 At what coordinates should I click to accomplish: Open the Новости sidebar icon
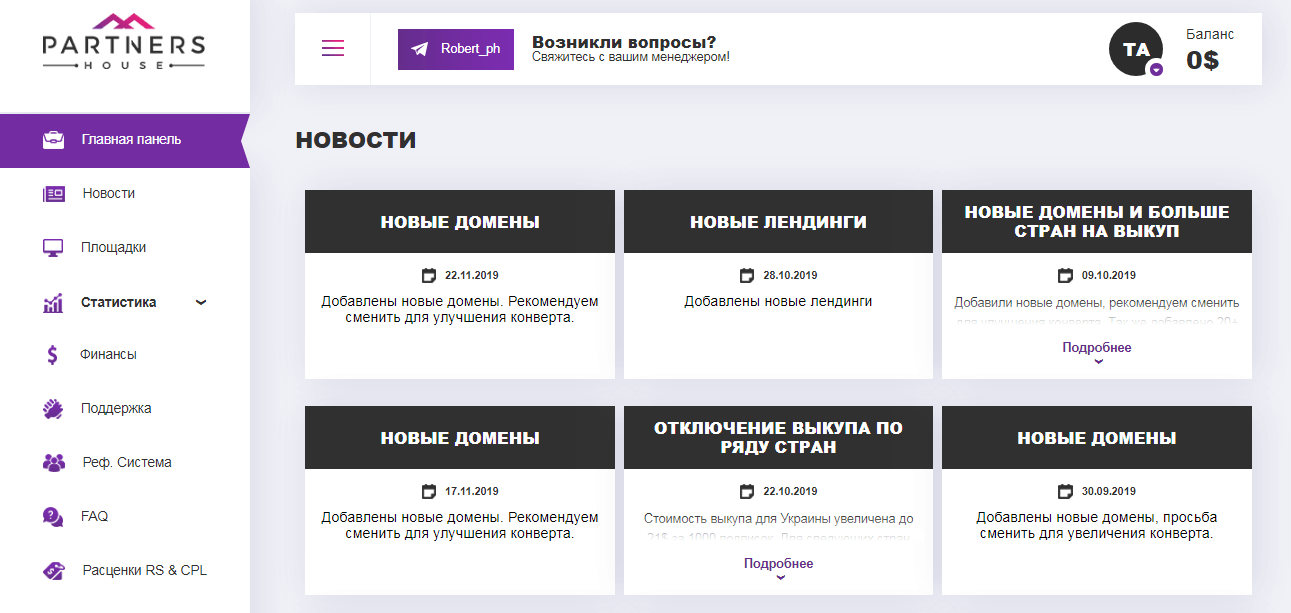click(56, 192)
